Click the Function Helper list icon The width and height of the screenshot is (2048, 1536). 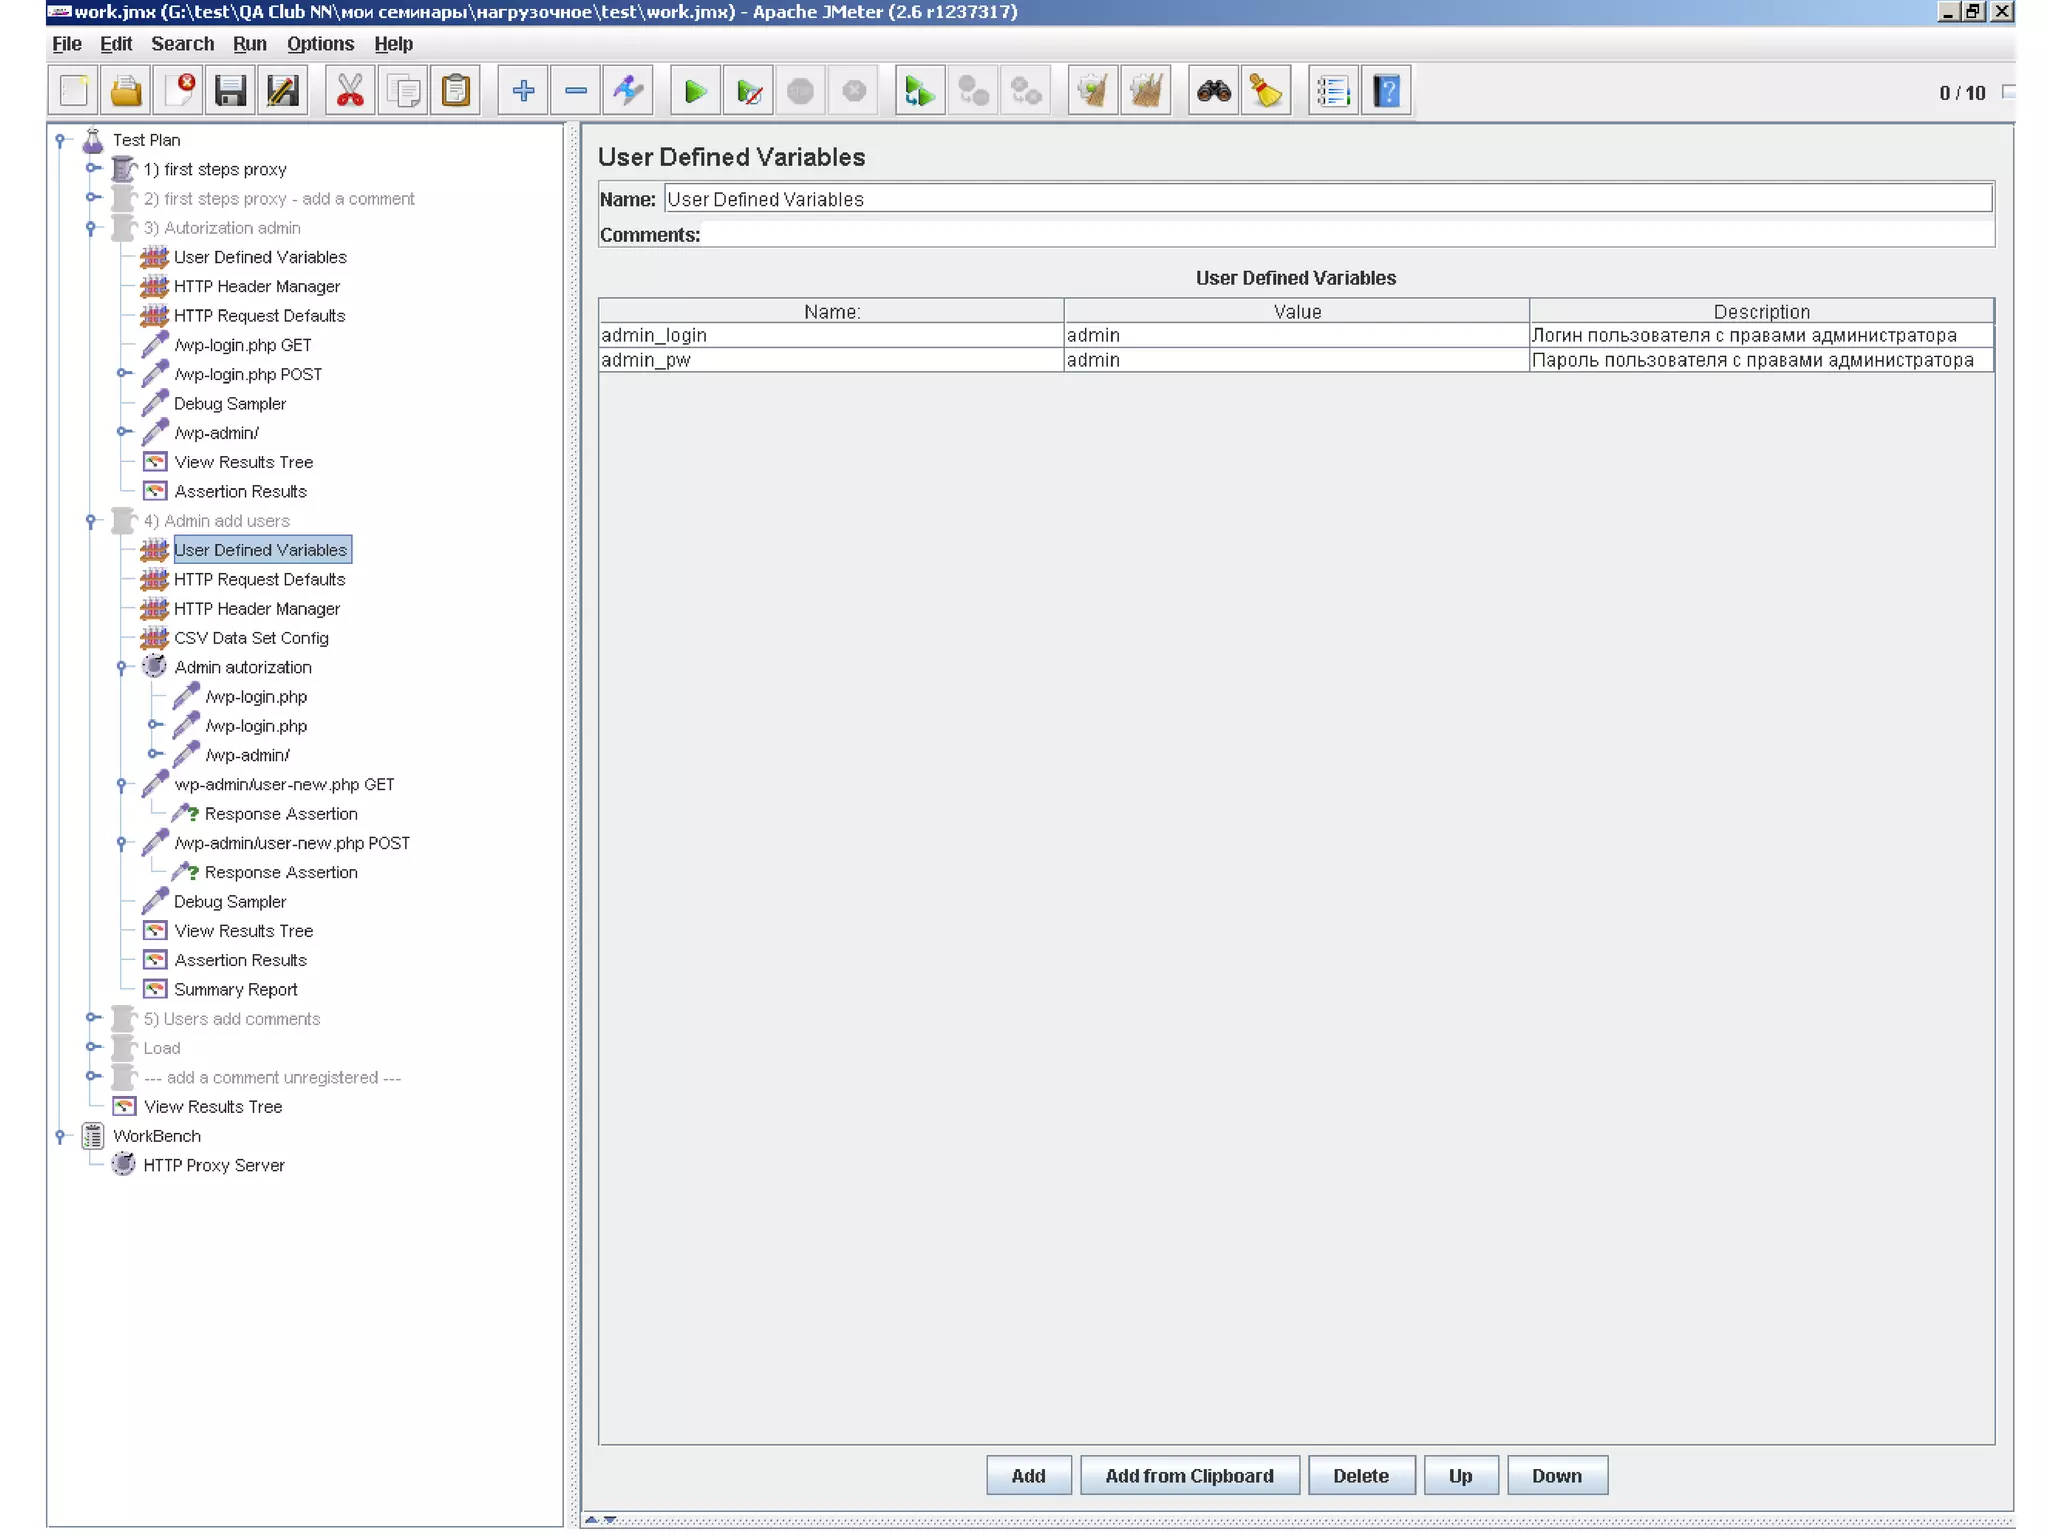click(1332, 92)
